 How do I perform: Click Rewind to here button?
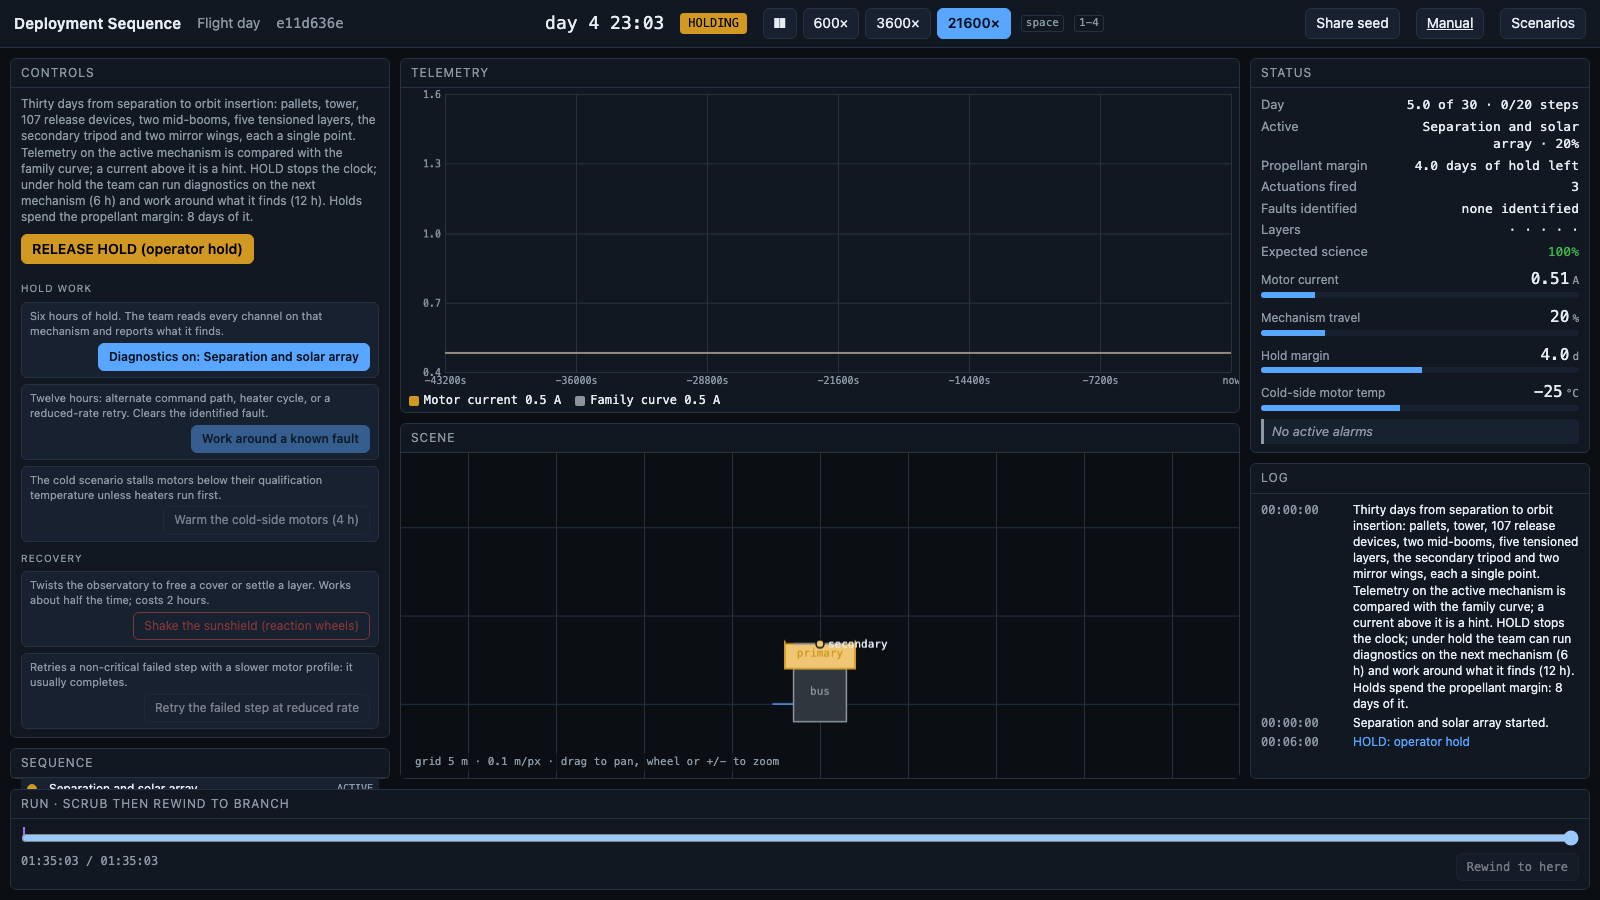click(x=1517, y=867)
